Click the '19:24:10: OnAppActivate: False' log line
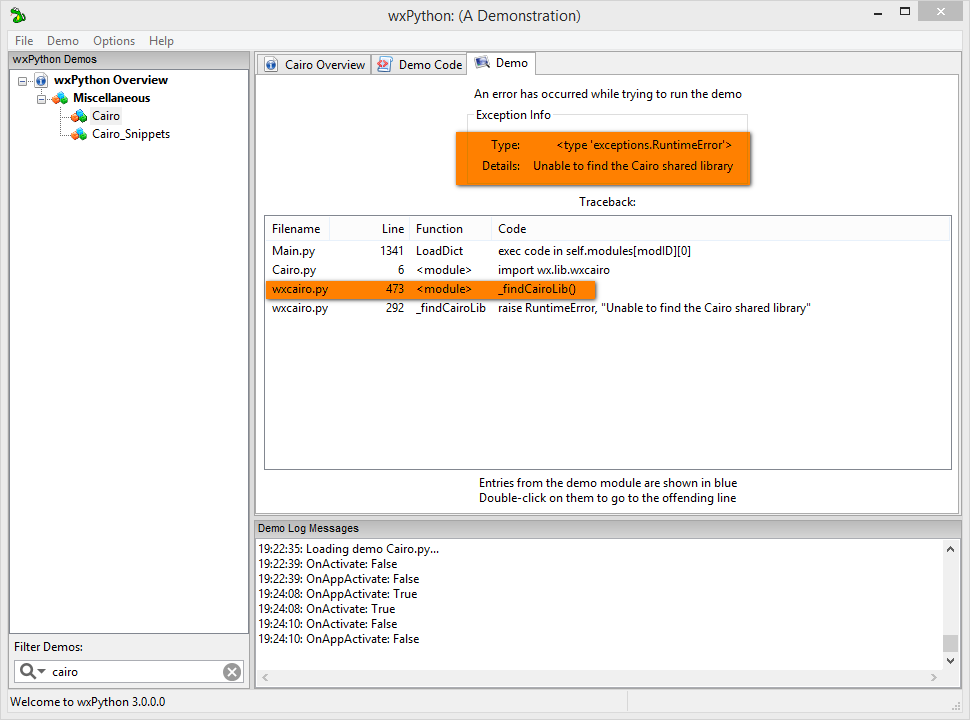Screen dimensions: 970x720 pyautogui.click(x=338, y=639)
